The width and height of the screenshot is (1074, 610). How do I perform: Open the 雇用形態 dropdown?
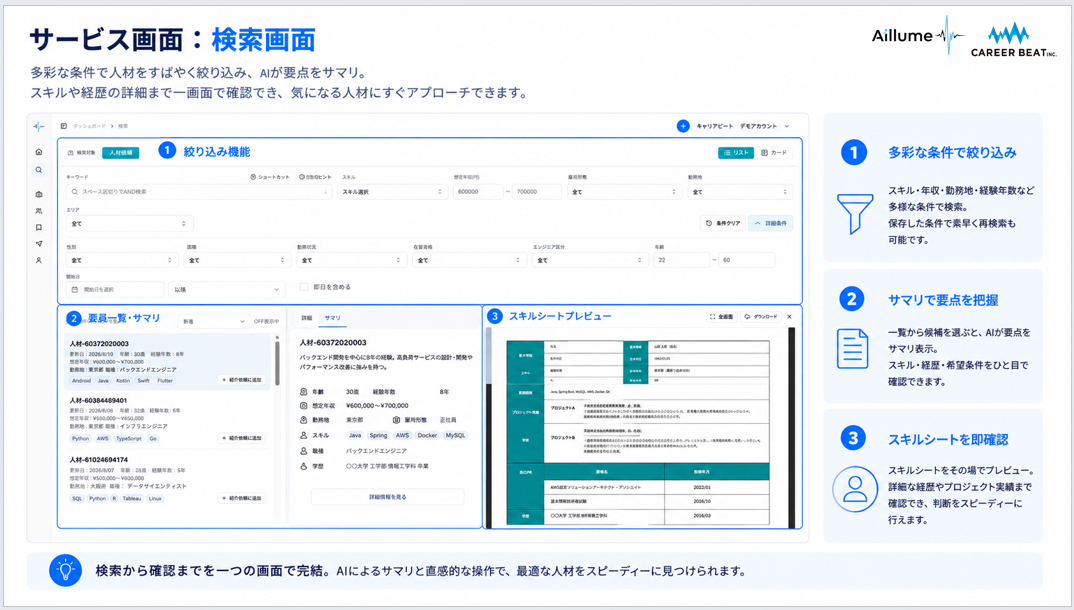click(x=624, y=192)
